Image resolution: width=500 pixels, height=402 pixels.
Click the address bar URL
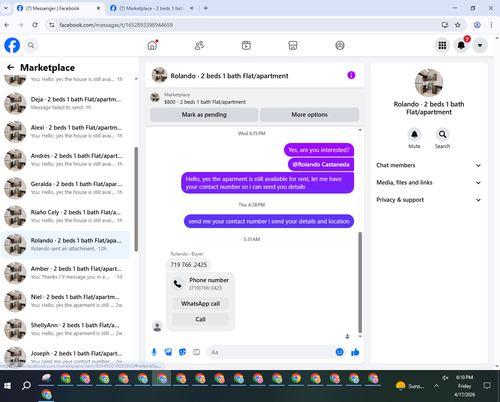click(116, 25)
